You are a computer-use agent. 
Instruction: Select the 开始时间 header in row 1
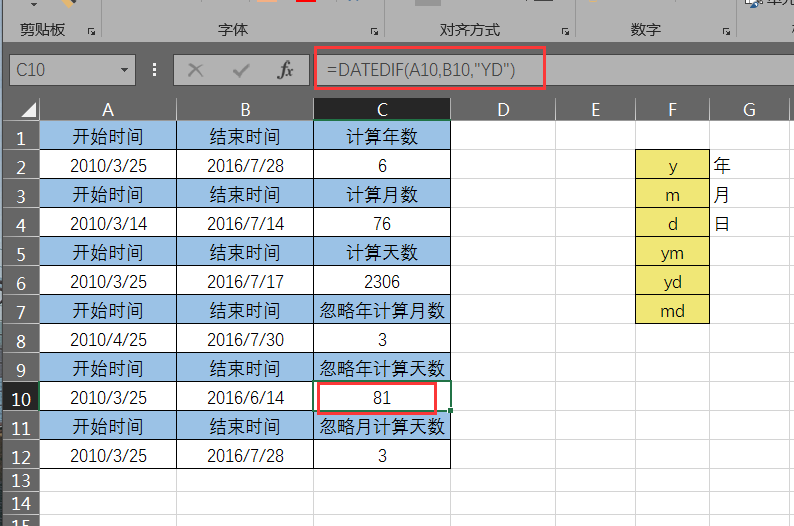108,136
